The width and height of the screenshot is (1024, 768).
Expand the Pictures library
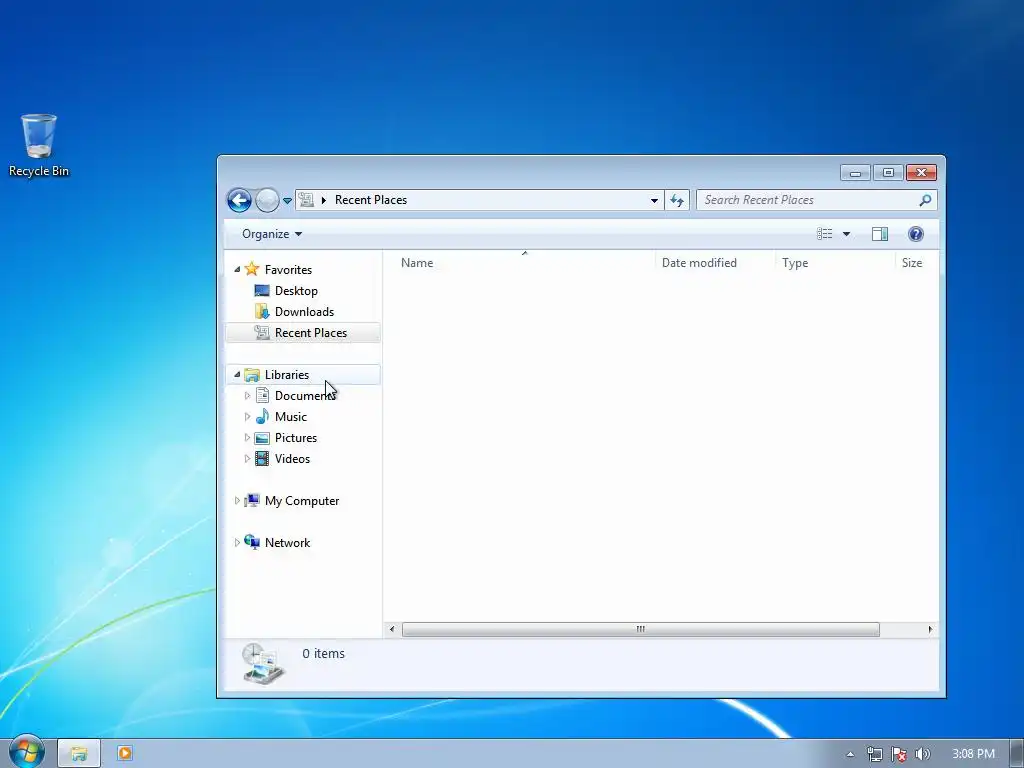(x=248, y=438)
